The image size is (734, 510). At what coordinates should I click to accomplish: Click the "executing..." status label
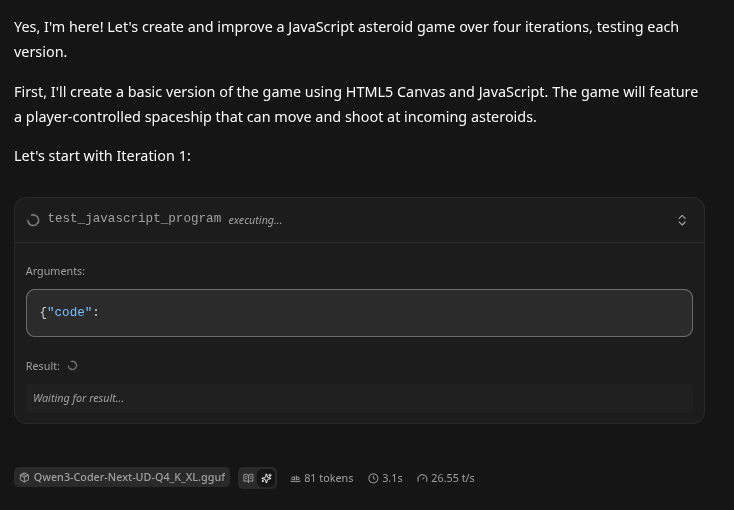[255, 220]
